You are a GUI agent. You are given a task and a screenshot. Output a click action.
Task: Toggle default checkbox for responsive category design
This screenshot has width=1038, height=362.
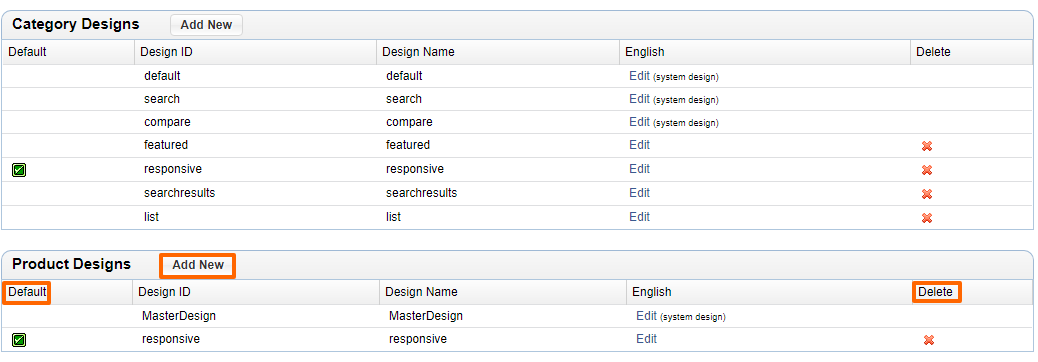click(19, 170)
